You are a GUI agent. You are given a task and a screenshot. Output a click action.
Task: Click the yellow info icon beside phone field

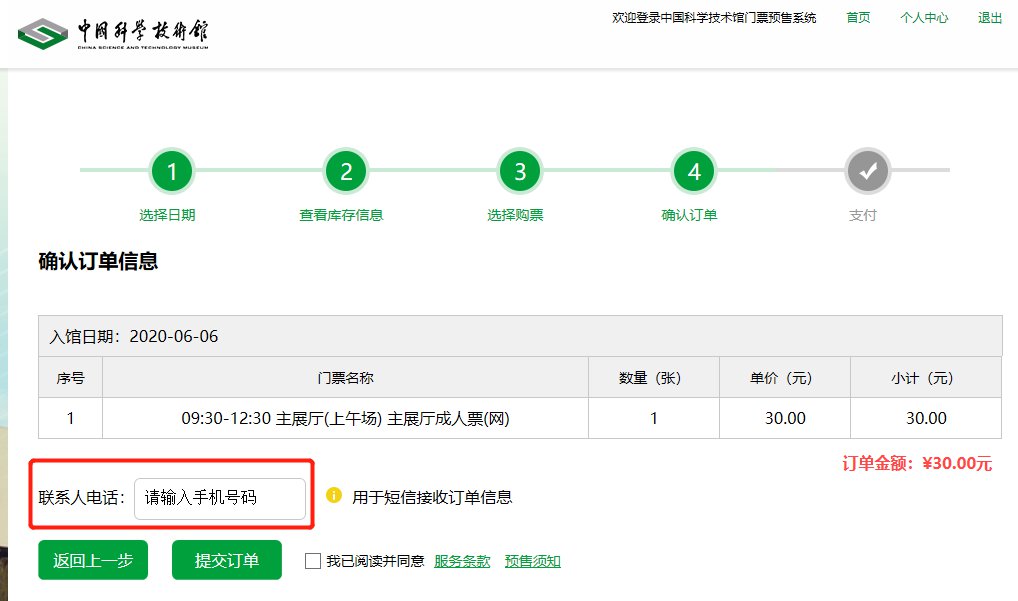tap(334, 496)
